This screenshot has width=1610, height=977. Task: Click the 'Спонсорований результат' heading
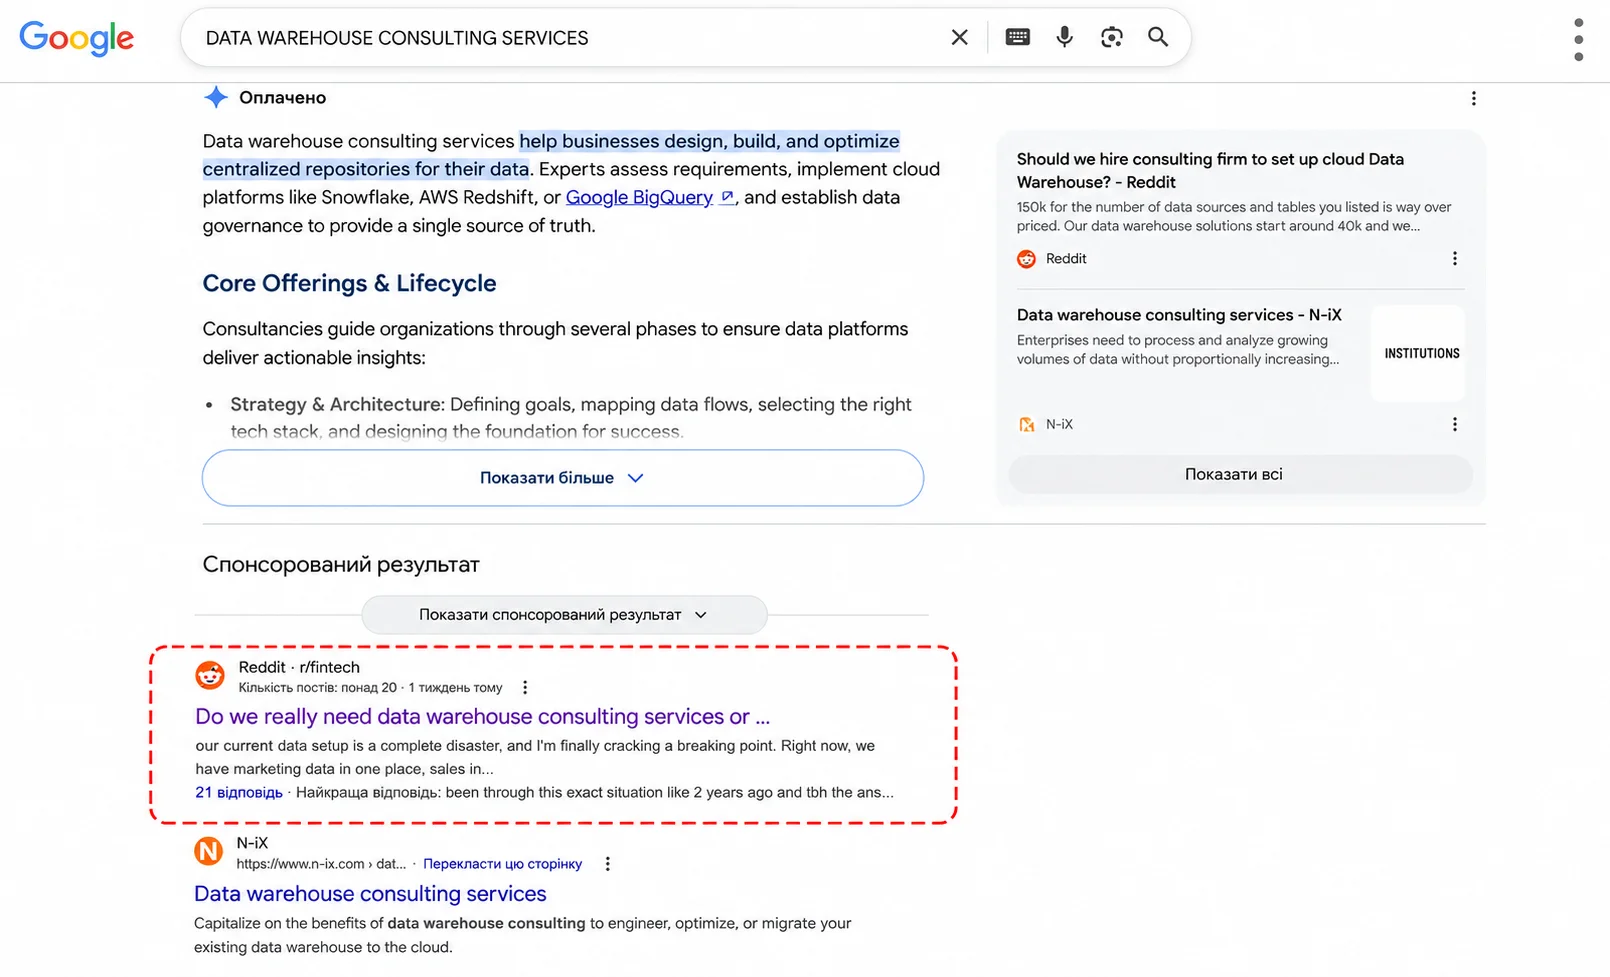coord(341,564)
